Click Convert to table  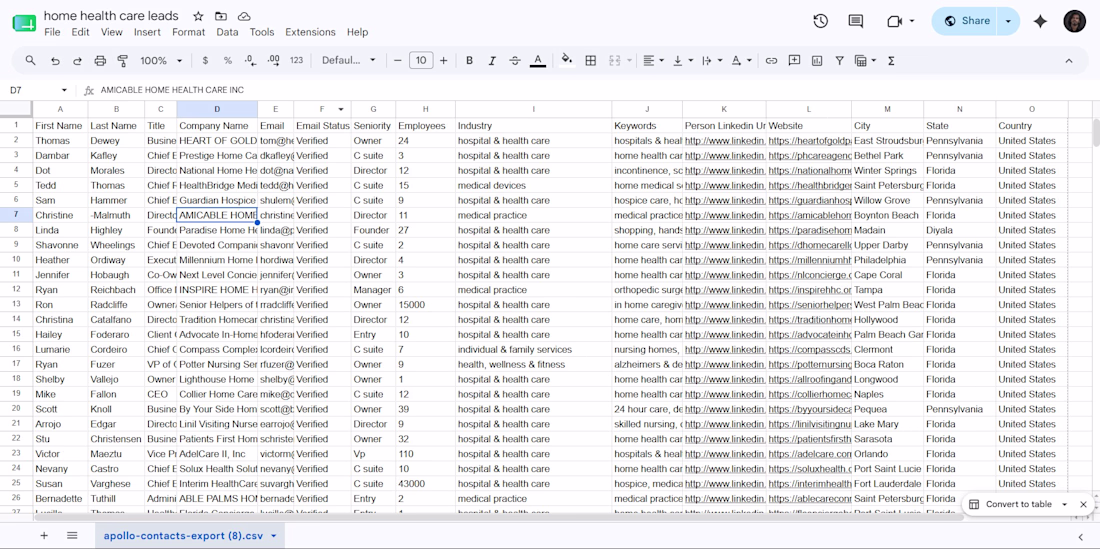(x=1018, y=504)
